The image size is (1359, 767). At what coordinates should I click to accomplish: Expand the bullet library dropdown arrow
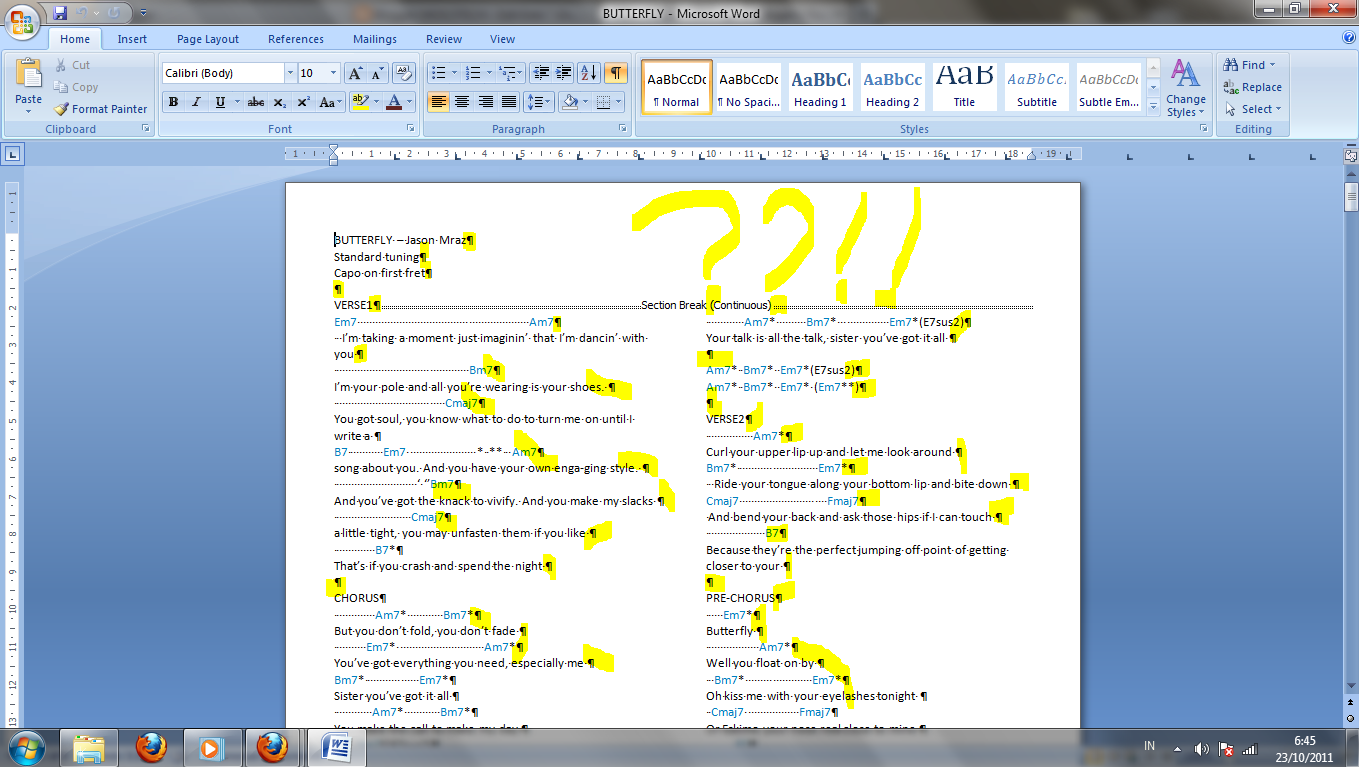coord(455,73)
